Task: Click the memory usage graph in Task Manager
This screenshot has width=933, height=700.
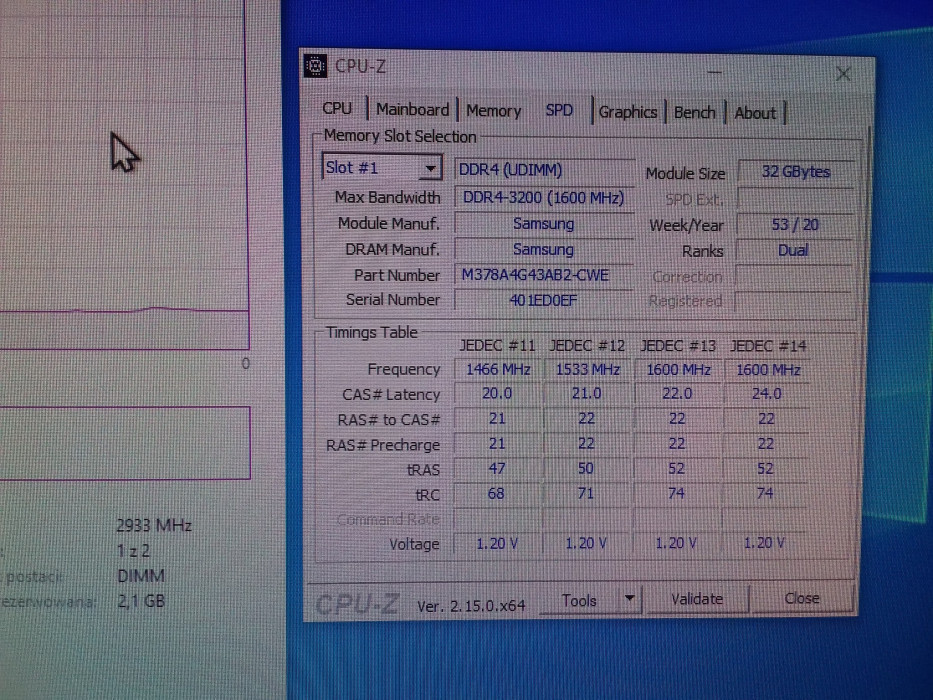Action: click(x=123, y=173)
